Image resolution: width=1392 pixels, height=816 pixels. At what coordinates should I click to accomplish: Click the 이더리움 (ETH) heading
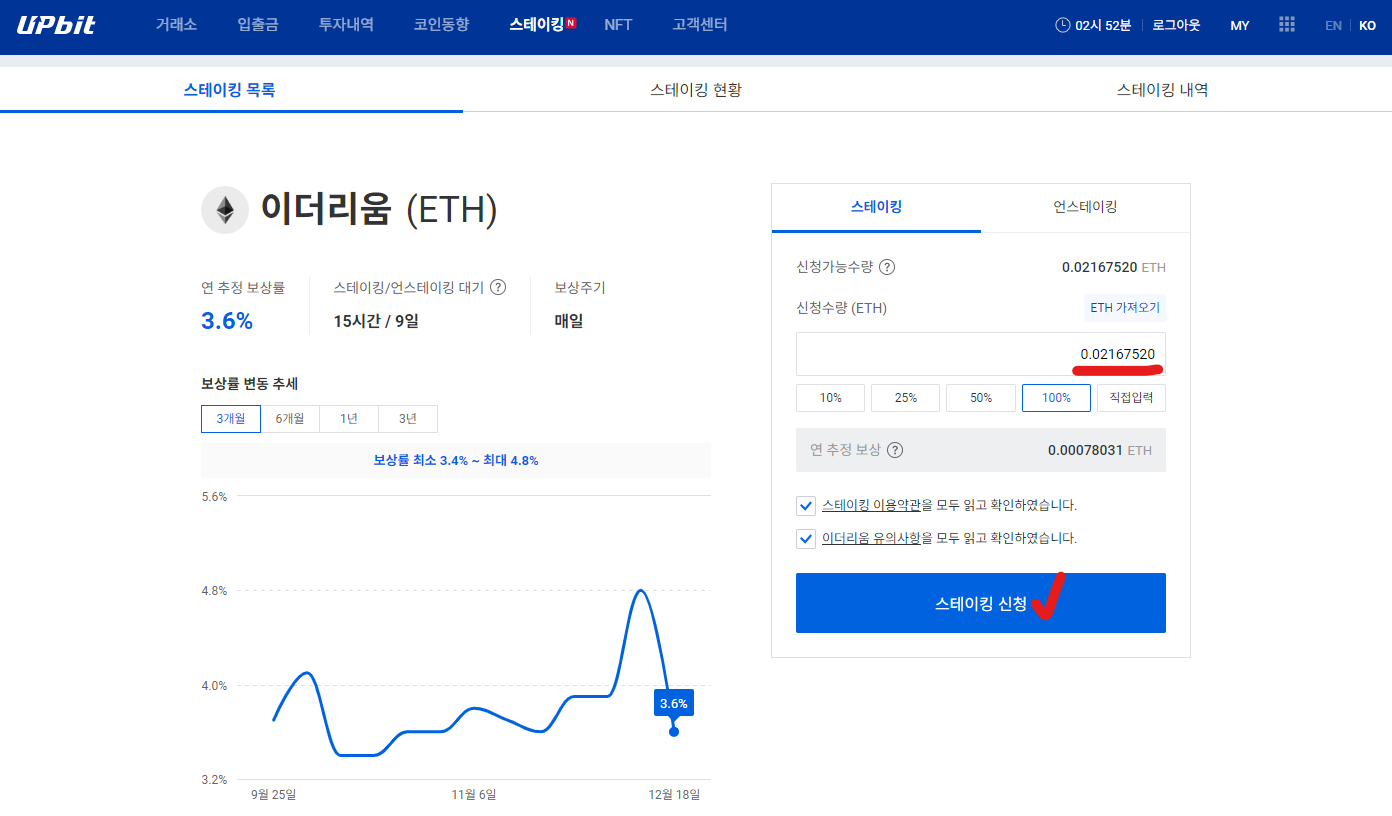(379, 210)
